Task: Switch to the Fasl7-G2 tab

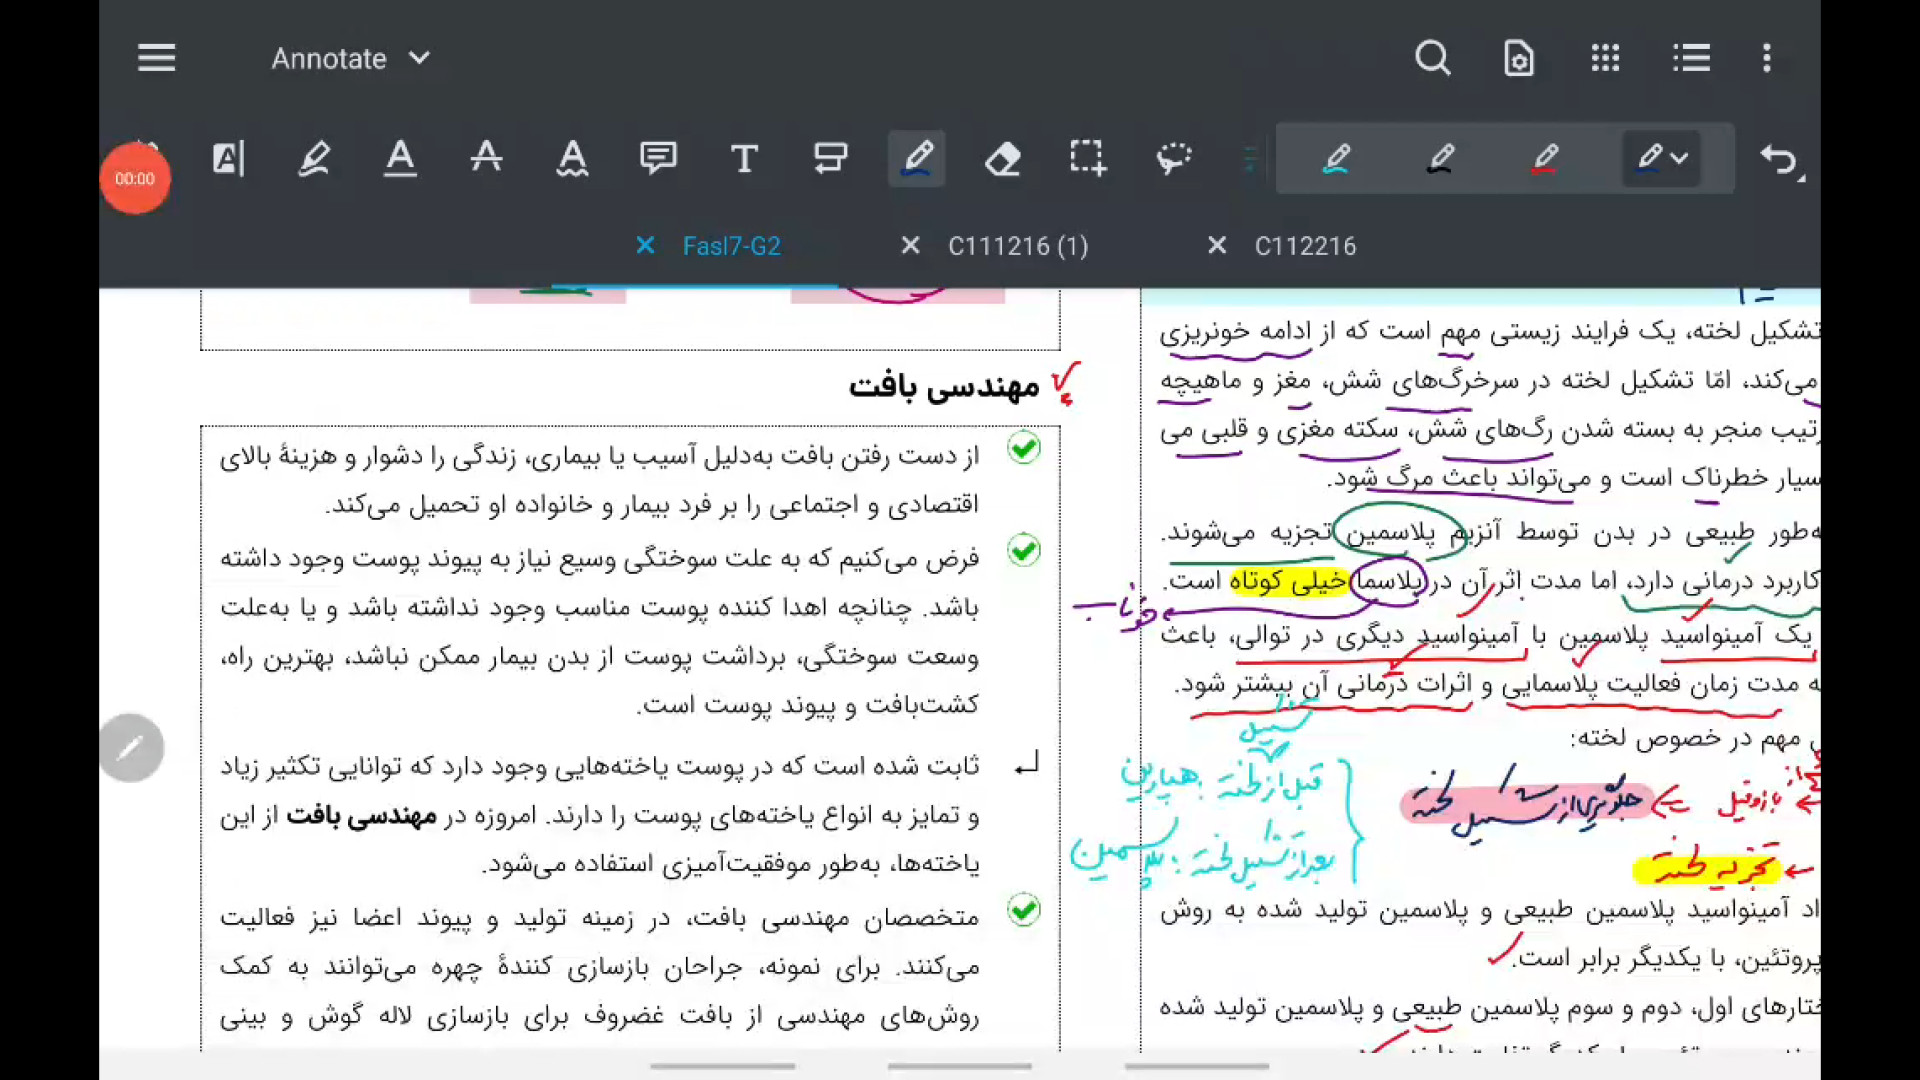Action: [x=731, y=246]
